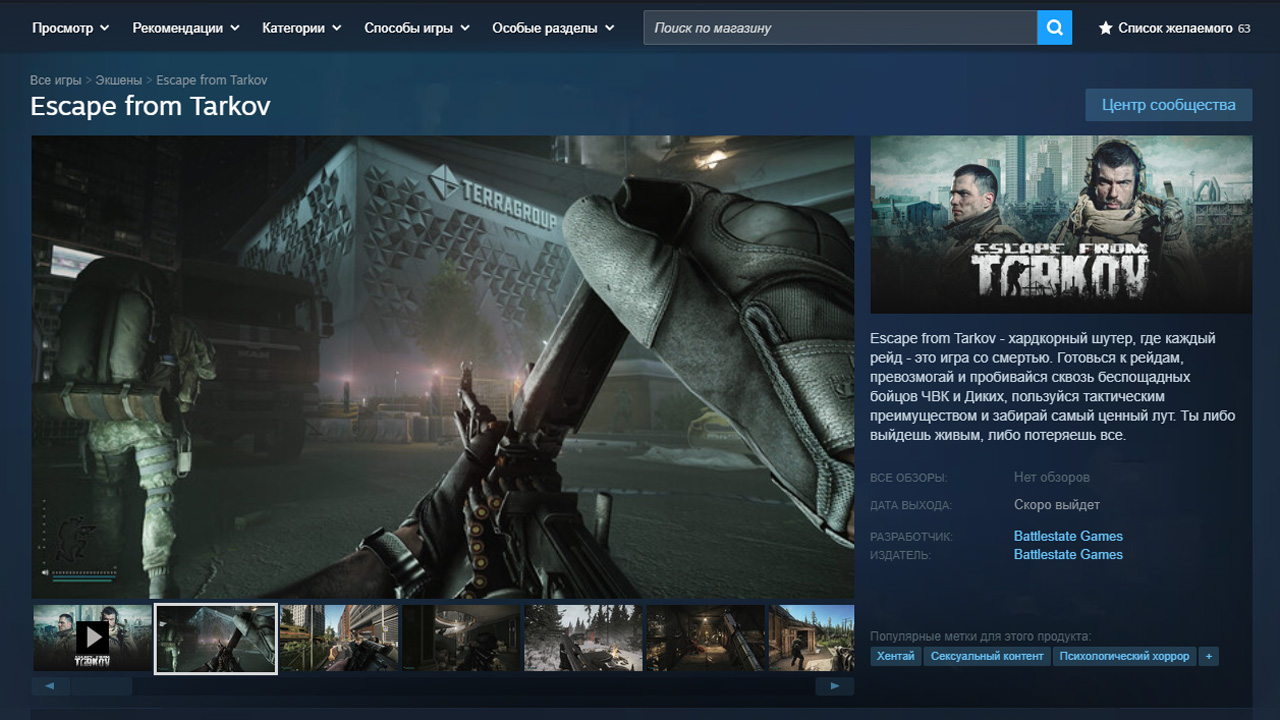Viewport: 1280px width, 720px height.
Task: Click the thumbnail strip scrollbar handle
Action: pyautogui.click(x=100, y=686)
